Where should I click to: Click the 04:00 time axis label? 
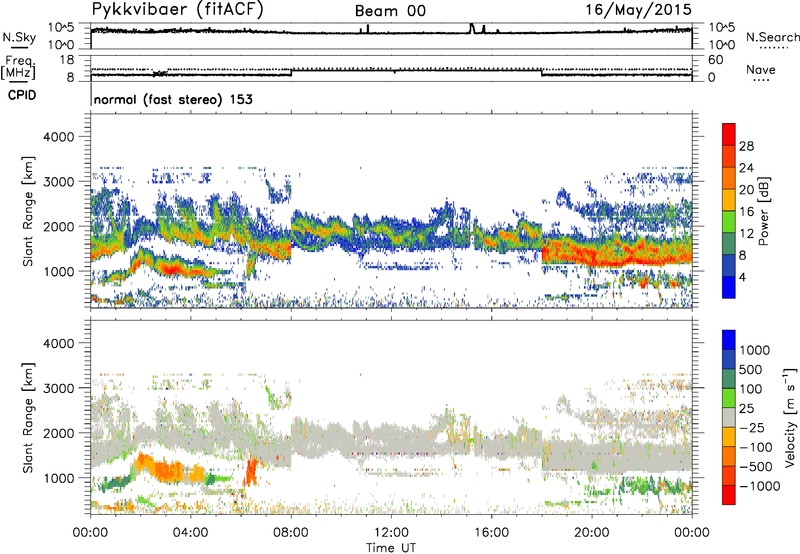tap(191, 533)
